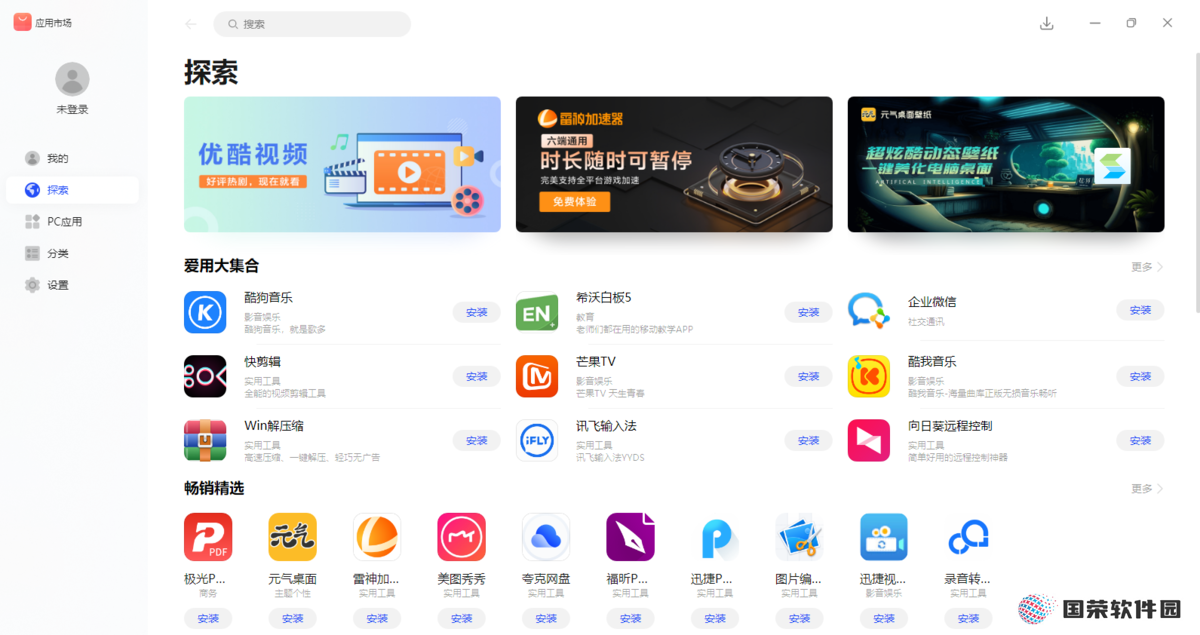Viewport: 1200px width, 635px height.
Task: Open the 迅捷P… blue P icon
Action: point(715,537)
